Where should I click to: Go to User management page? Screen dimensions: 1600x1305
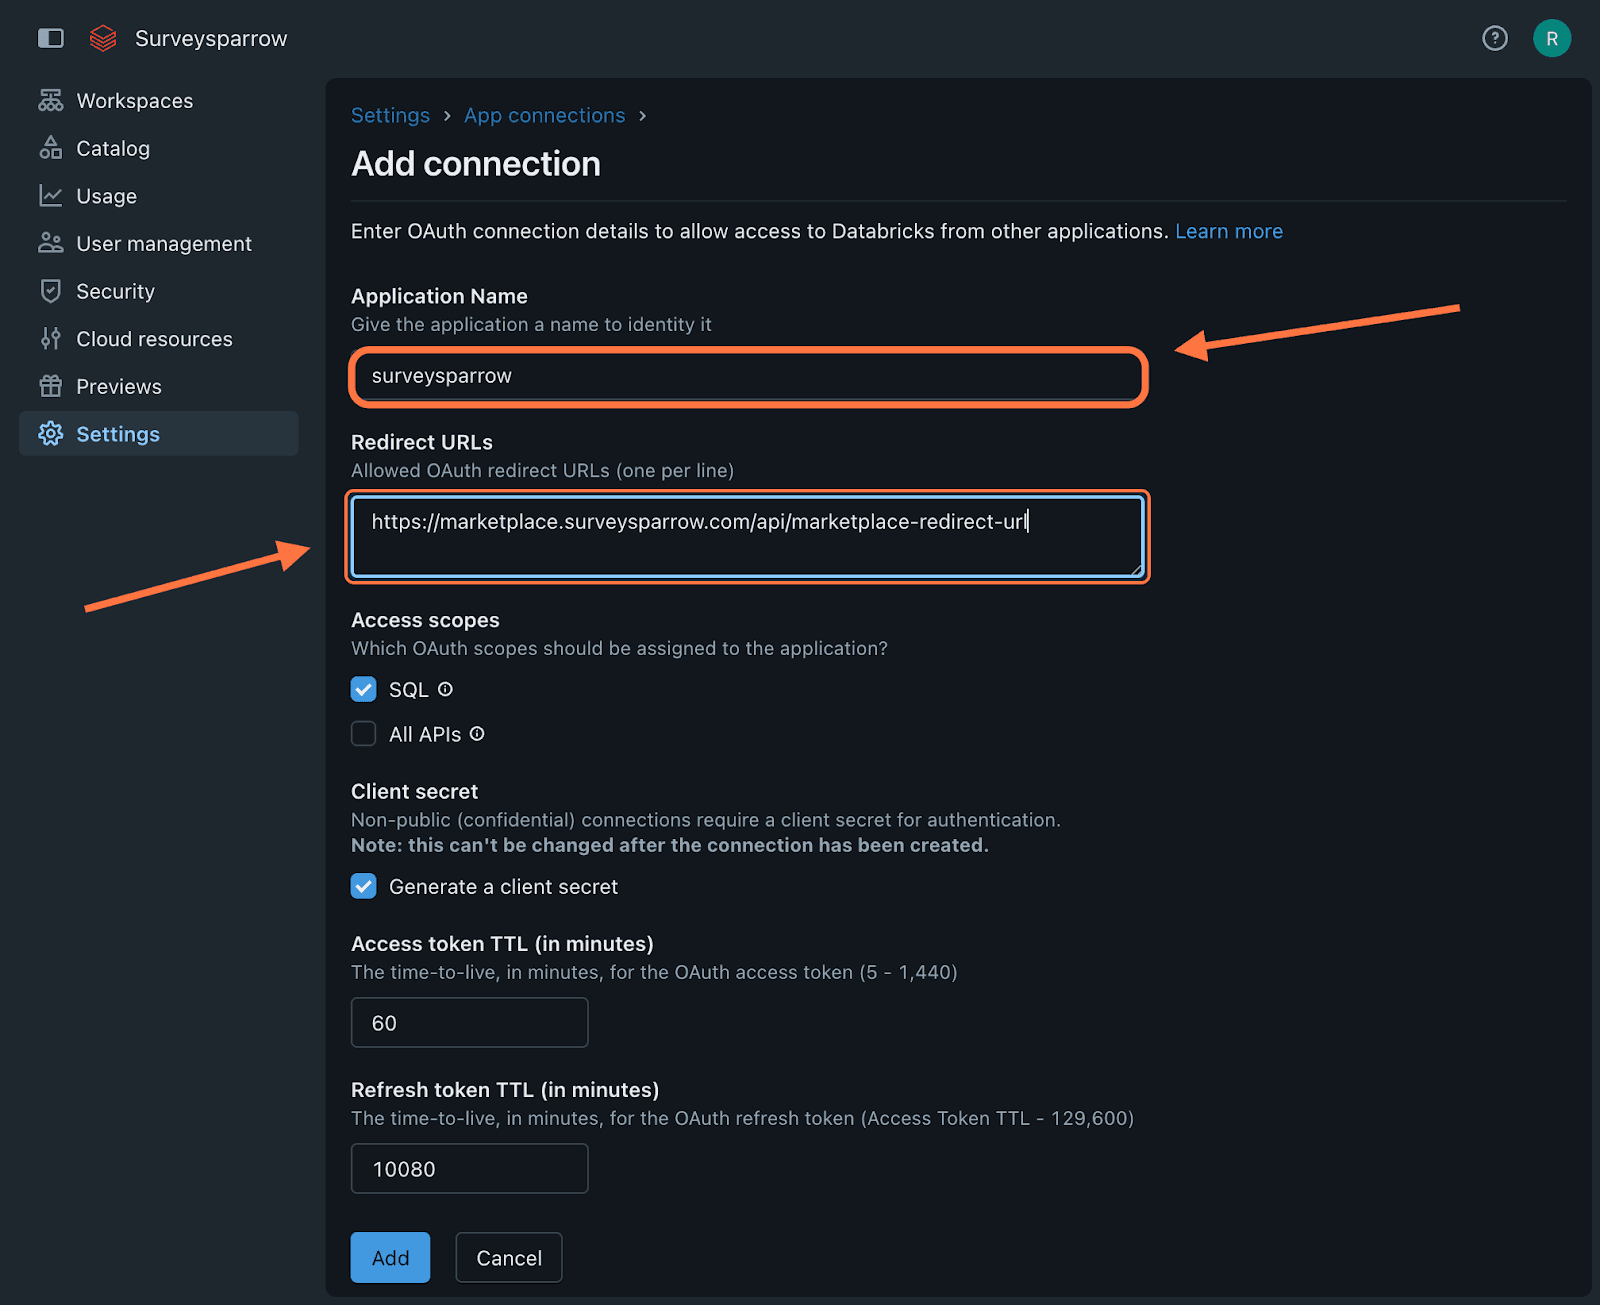pyautogui.click(x=163, y=244)
